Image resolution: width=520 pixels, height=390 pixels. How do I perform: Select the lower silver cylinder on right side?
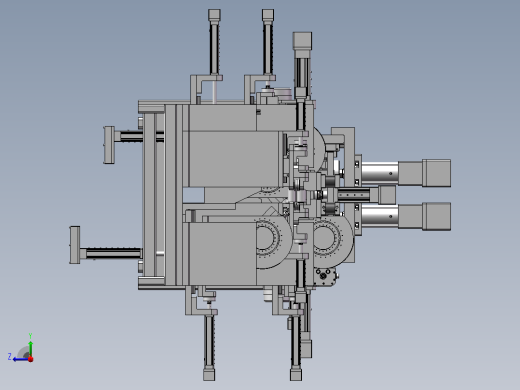pyautogui.click(x=380, y=216)
